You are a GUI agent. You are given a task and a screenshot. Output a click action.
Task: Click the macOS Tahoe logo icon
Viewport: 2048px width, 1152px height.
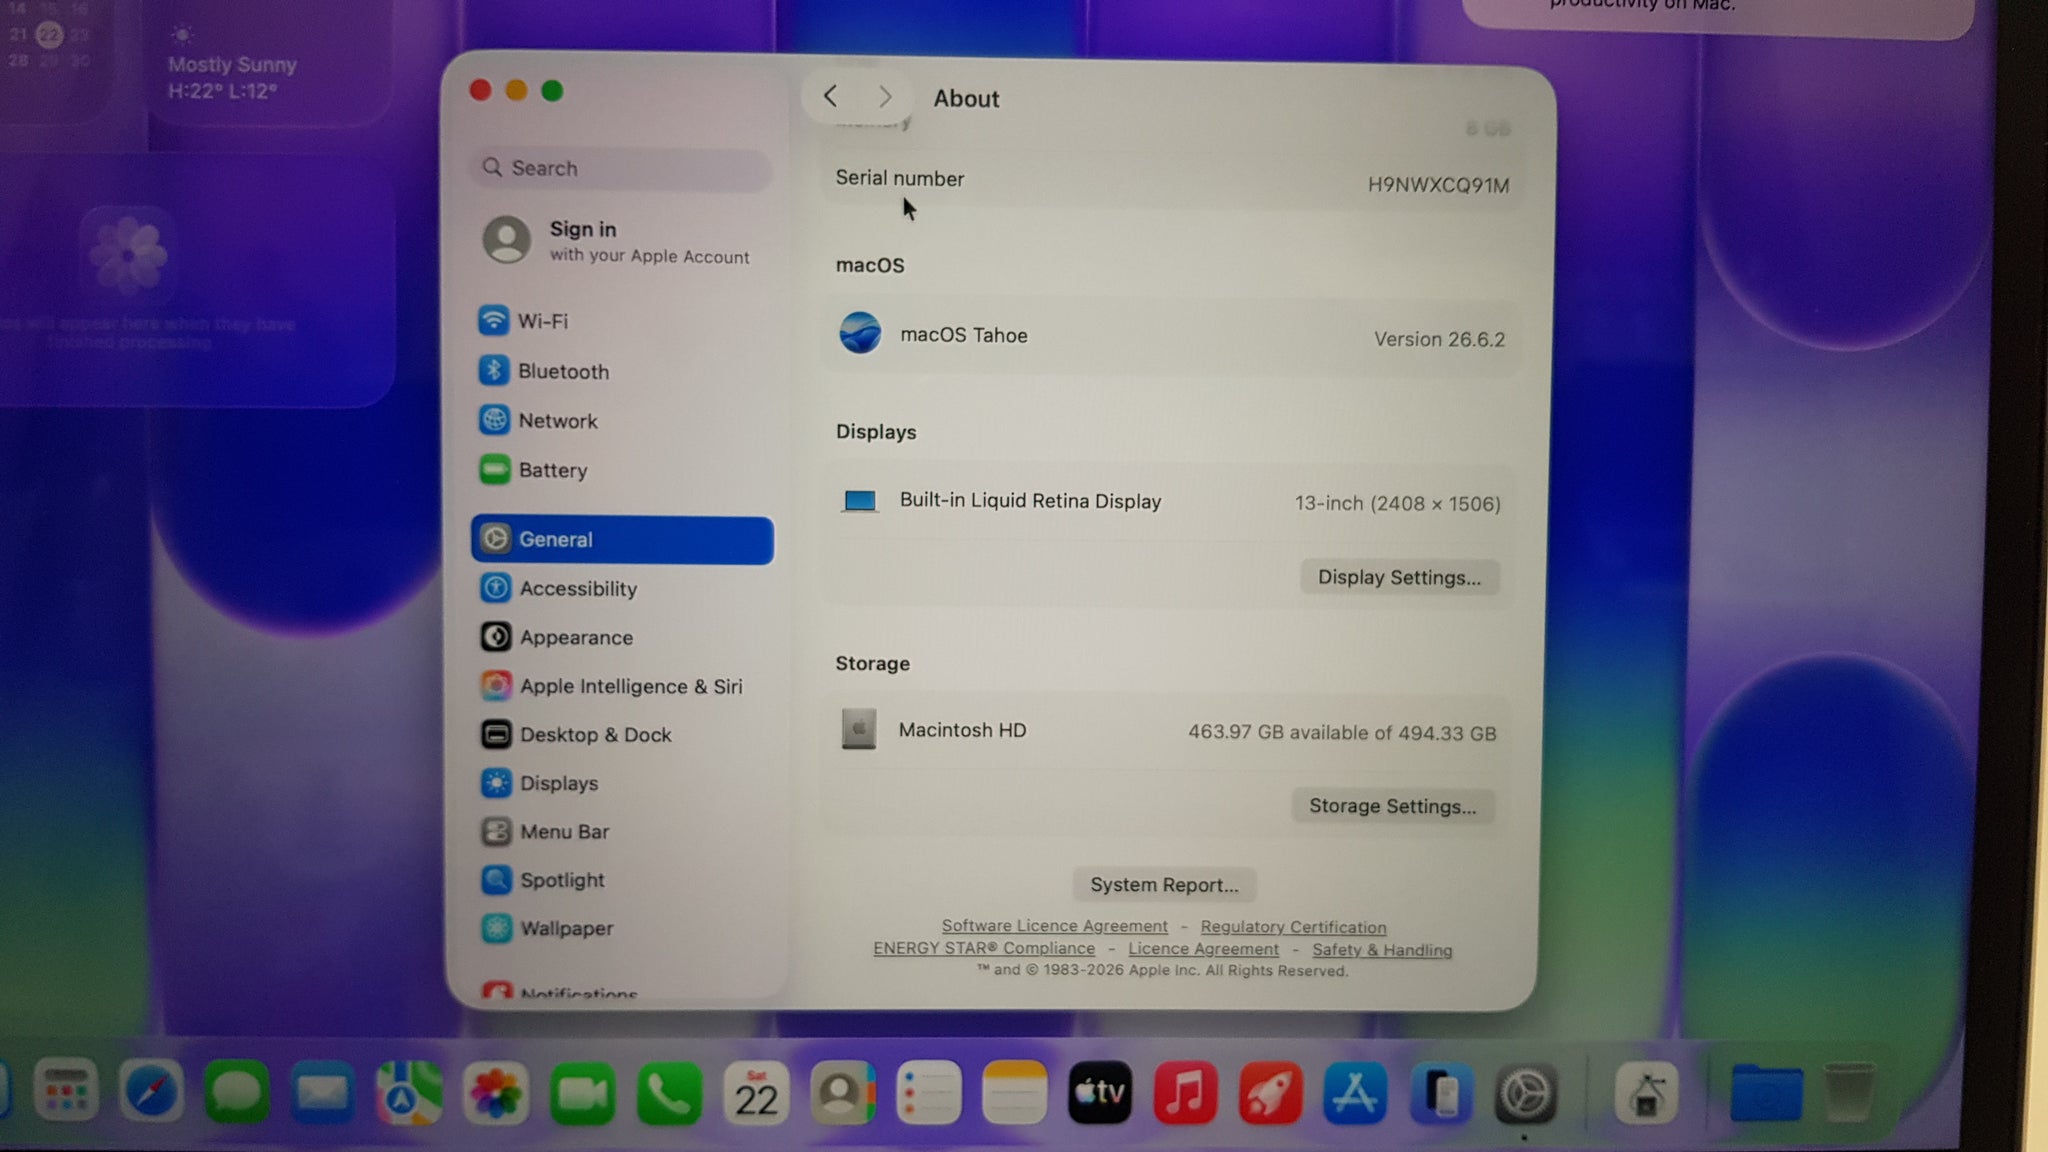pos(860,333)
